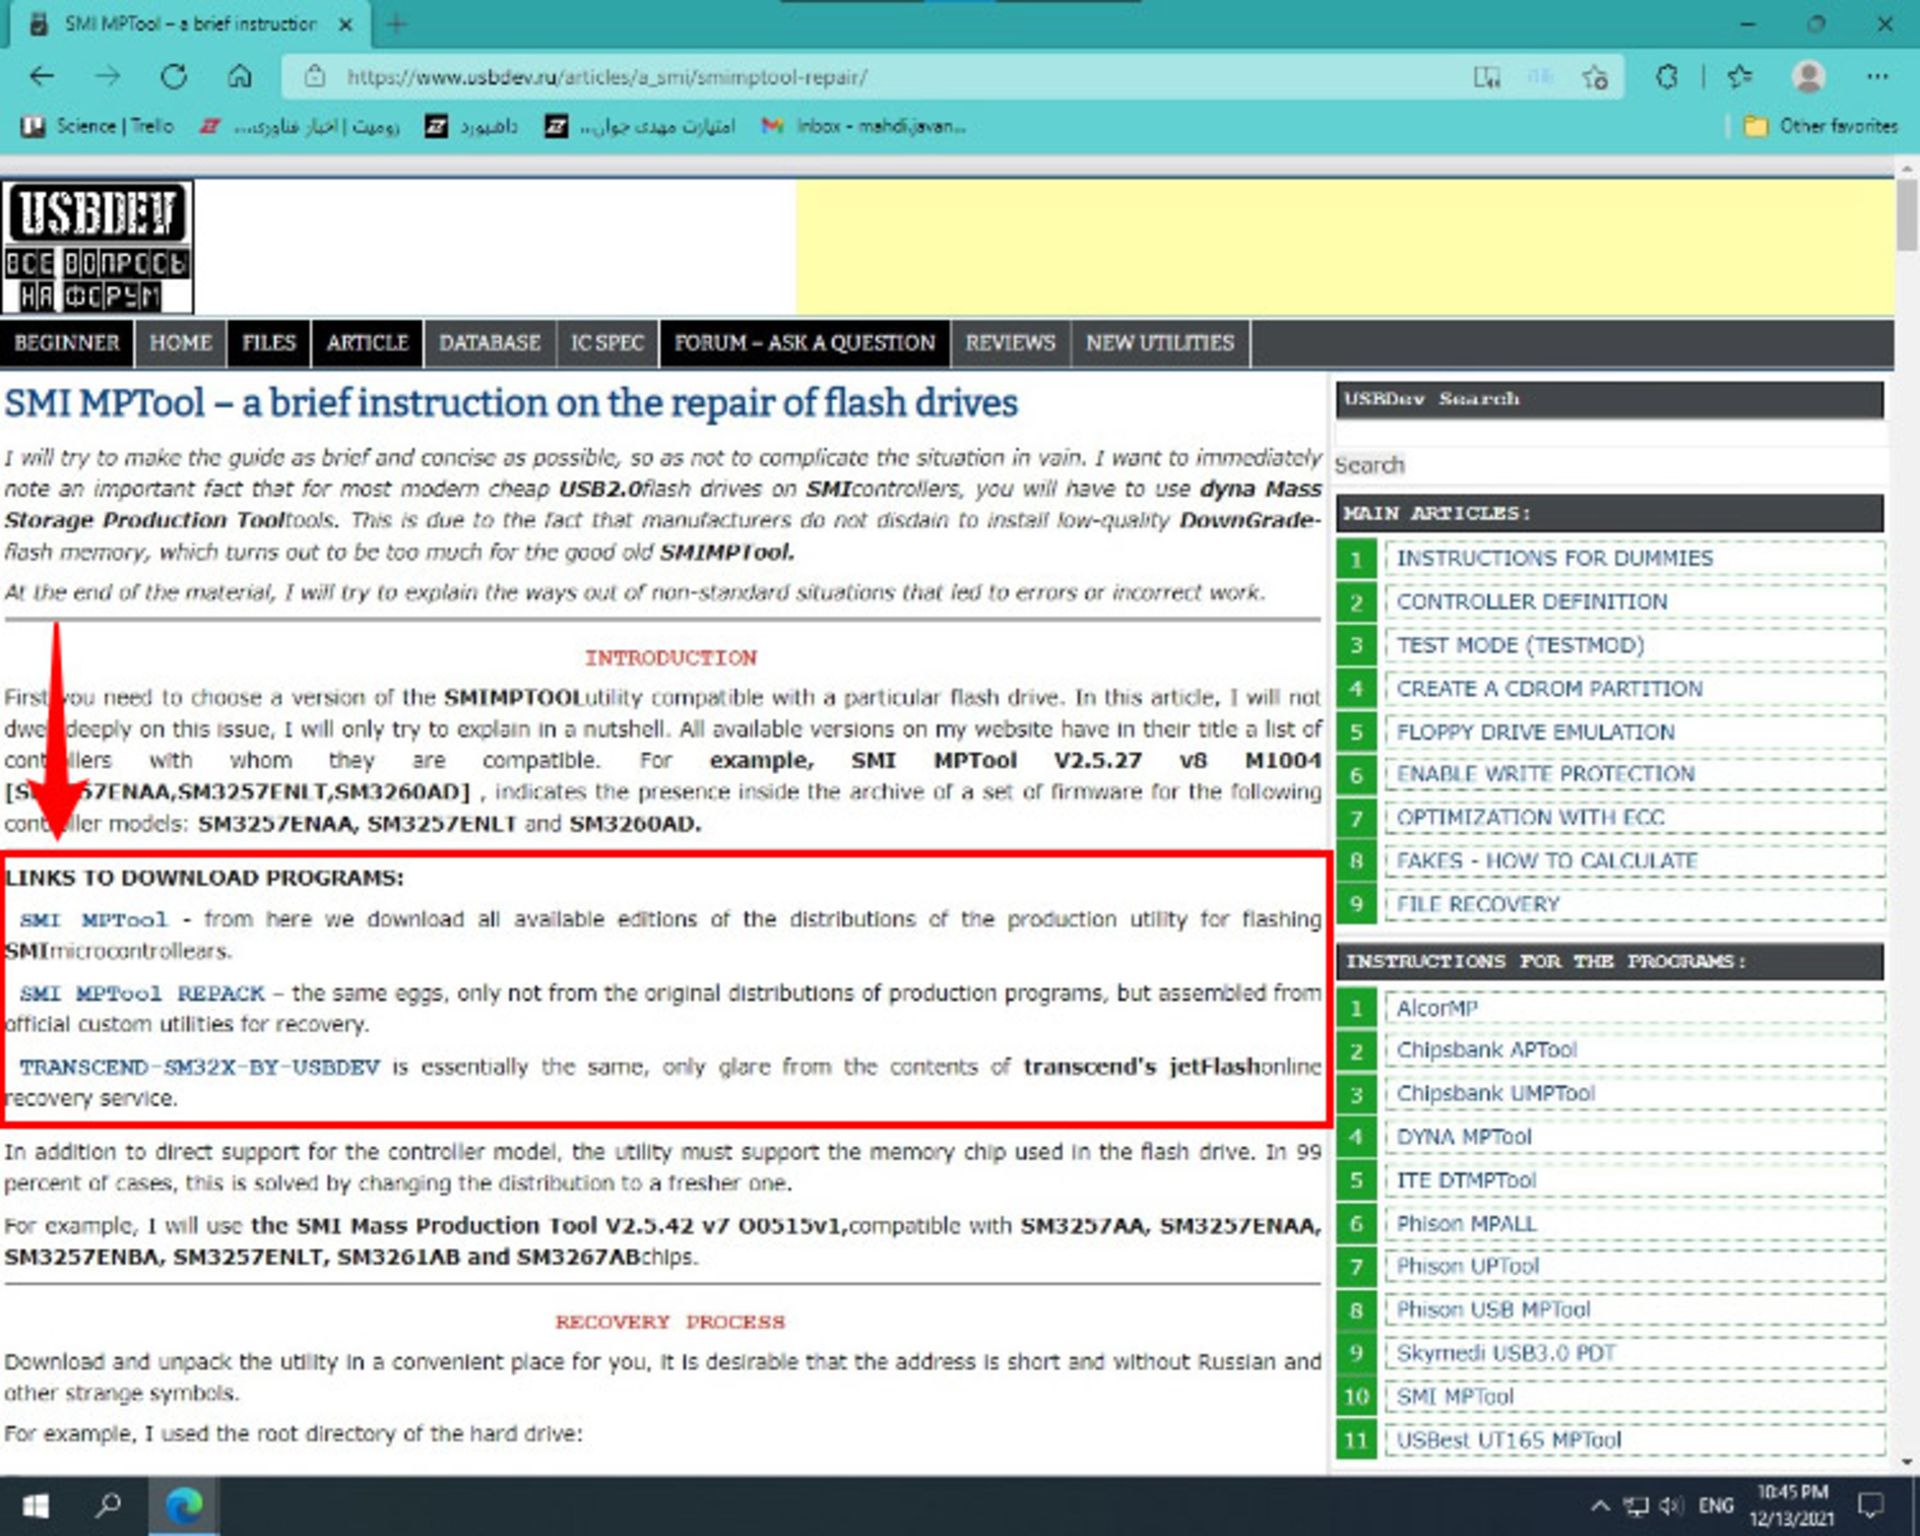Open Edge settings via ellipsis menu

point(1876,77)
